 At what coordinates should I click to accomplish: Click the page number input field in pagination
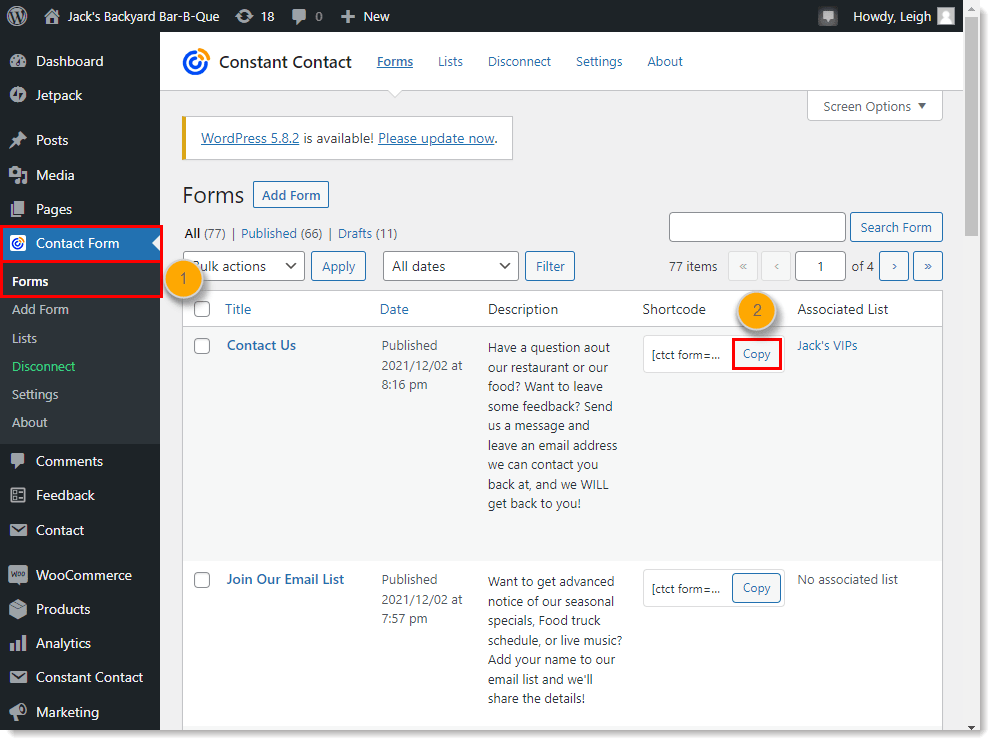[x=819, y=266]
